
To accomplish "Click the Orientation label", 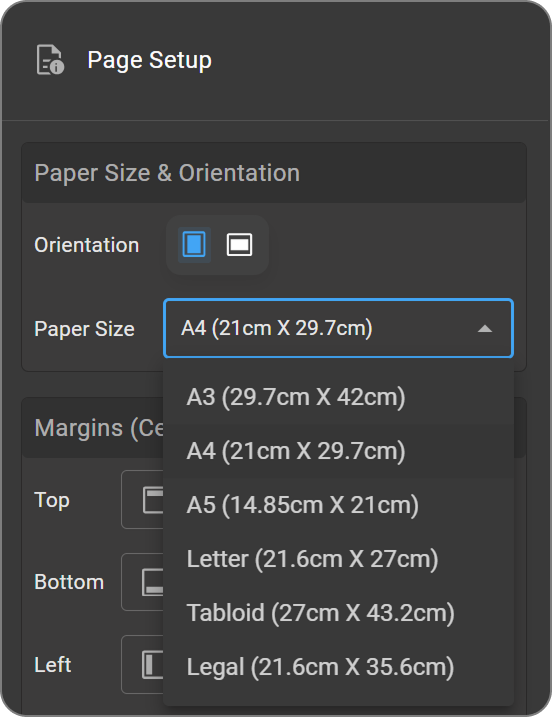I will coord(86,245).
